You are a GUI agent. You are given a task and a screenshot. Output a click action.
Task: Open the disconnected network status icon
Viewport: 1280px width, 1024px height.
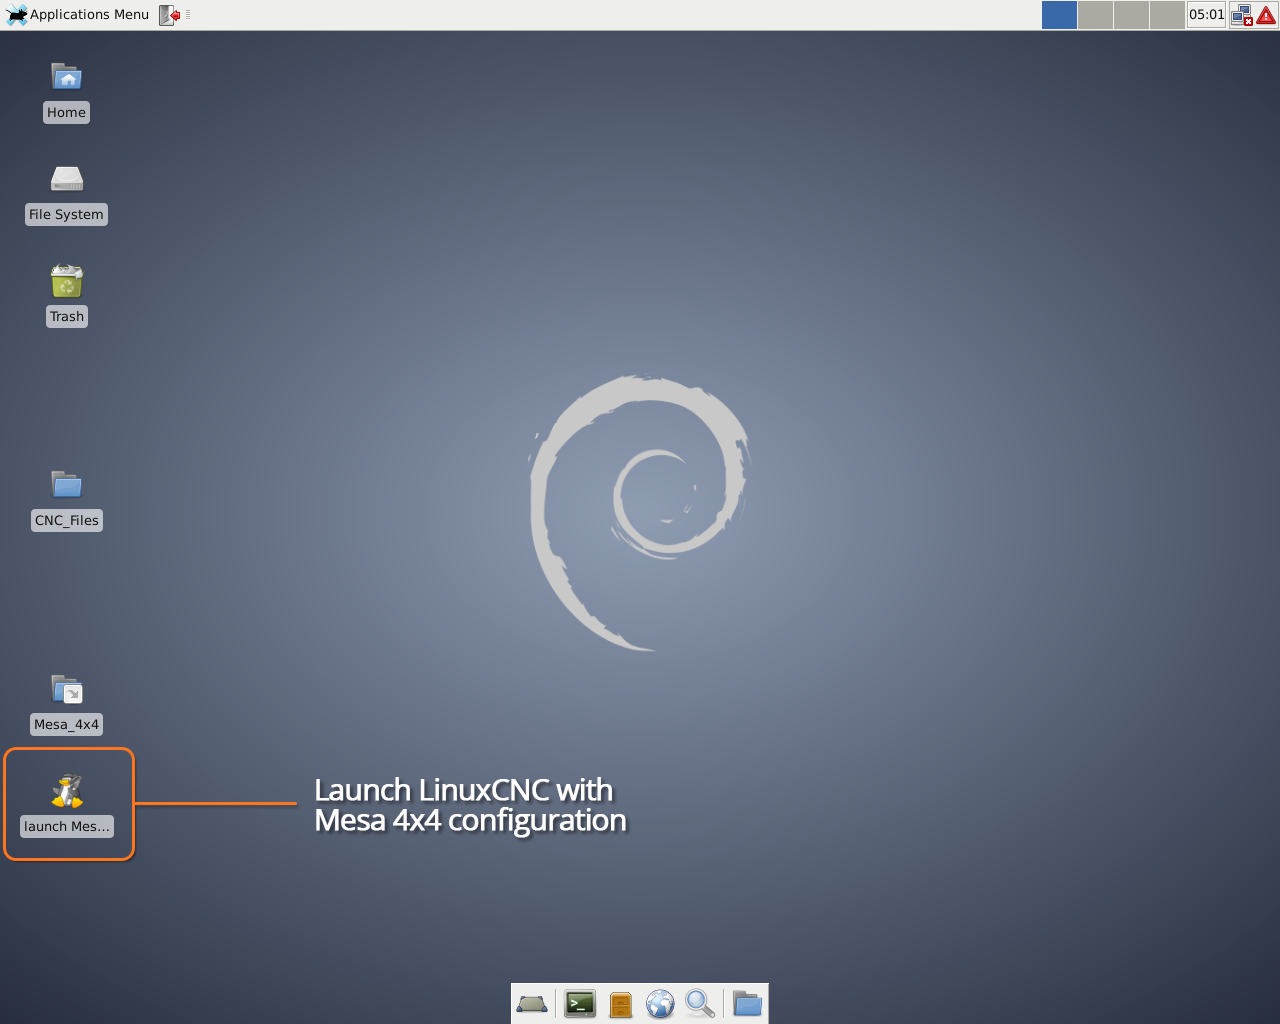1242,15
